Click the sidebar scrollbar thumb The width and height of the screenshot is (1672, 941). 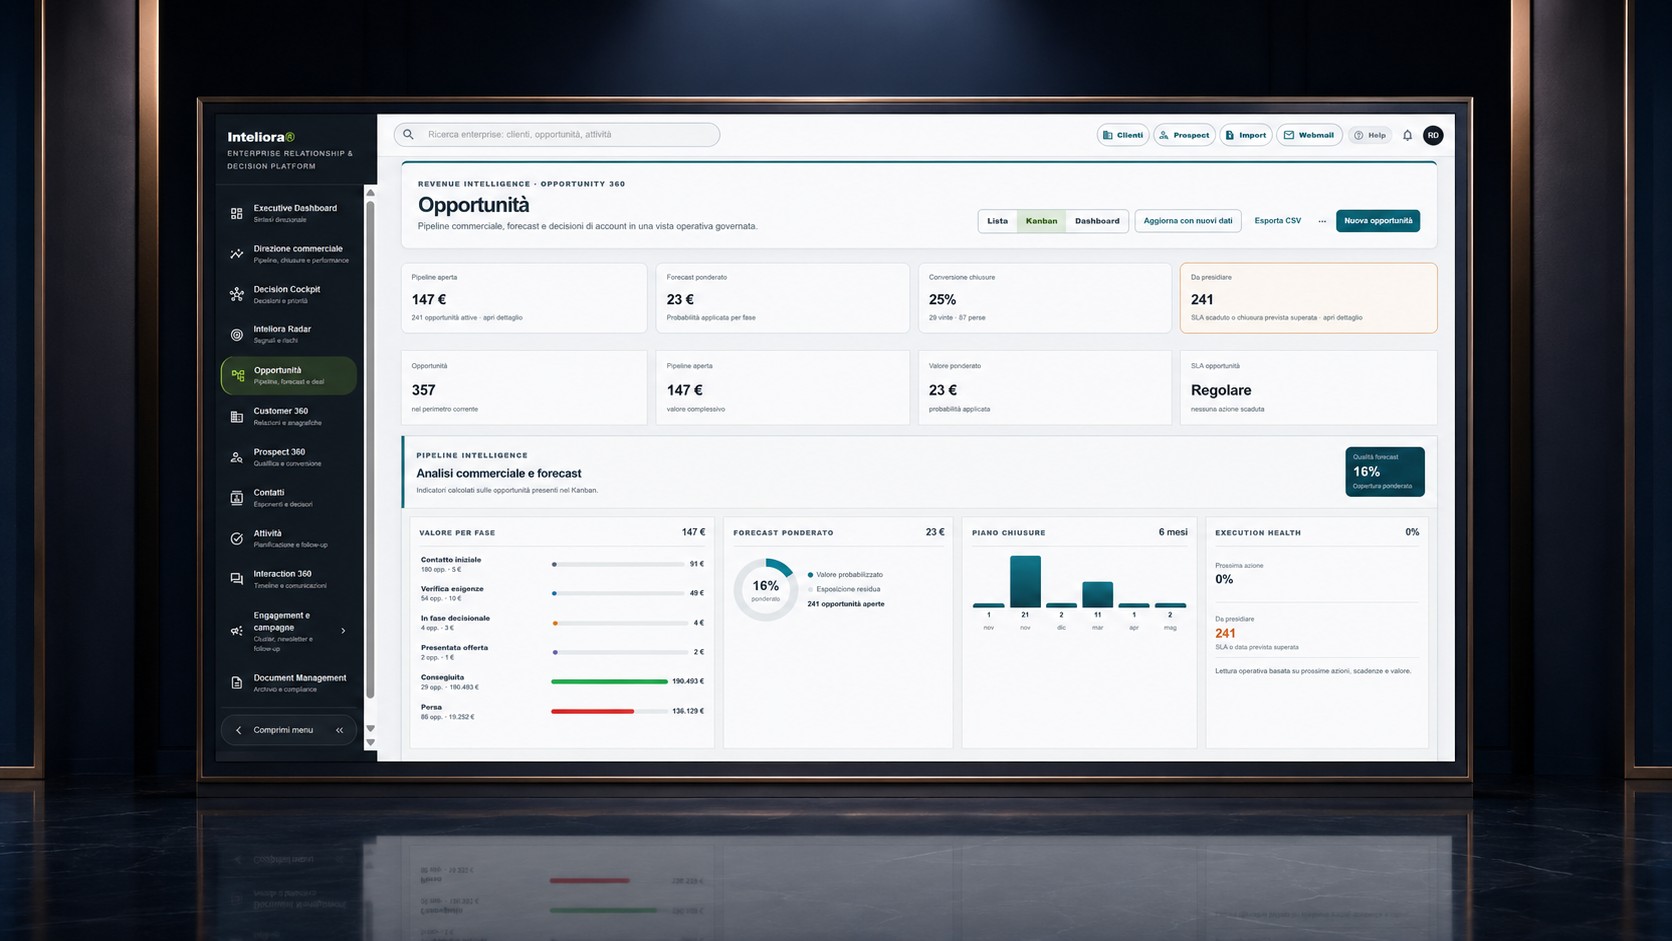pyautogui.click(x=371, y=450)
